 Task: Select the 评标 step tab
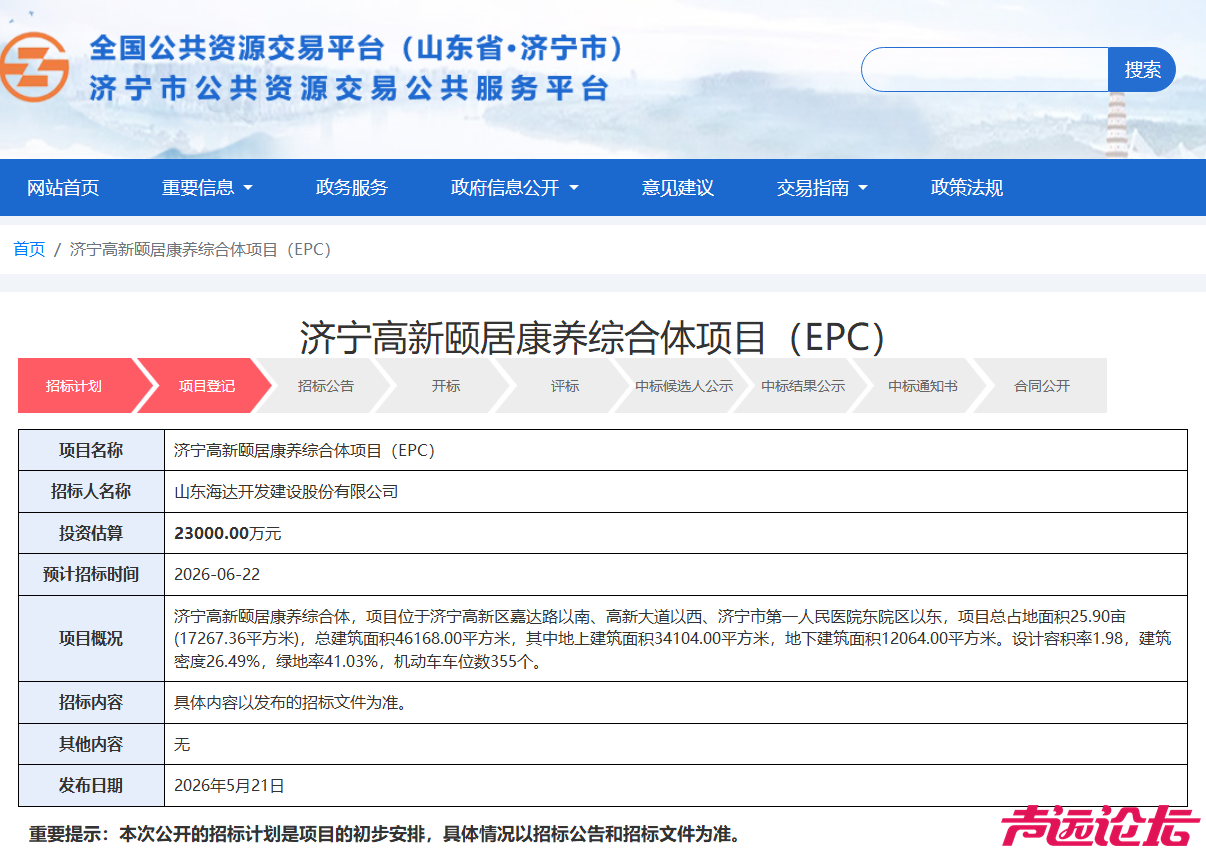(565, 386)
